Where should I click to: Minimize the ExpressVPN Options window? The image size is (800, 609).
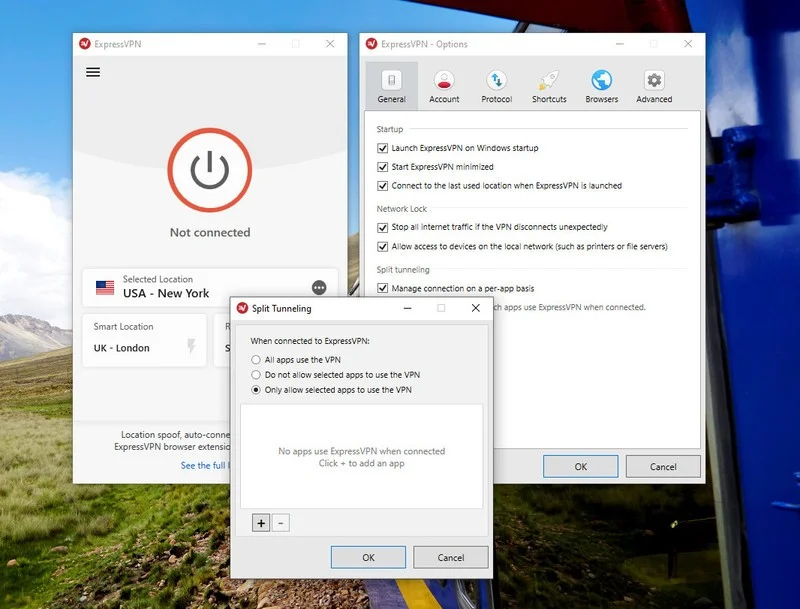pos(619,44)
